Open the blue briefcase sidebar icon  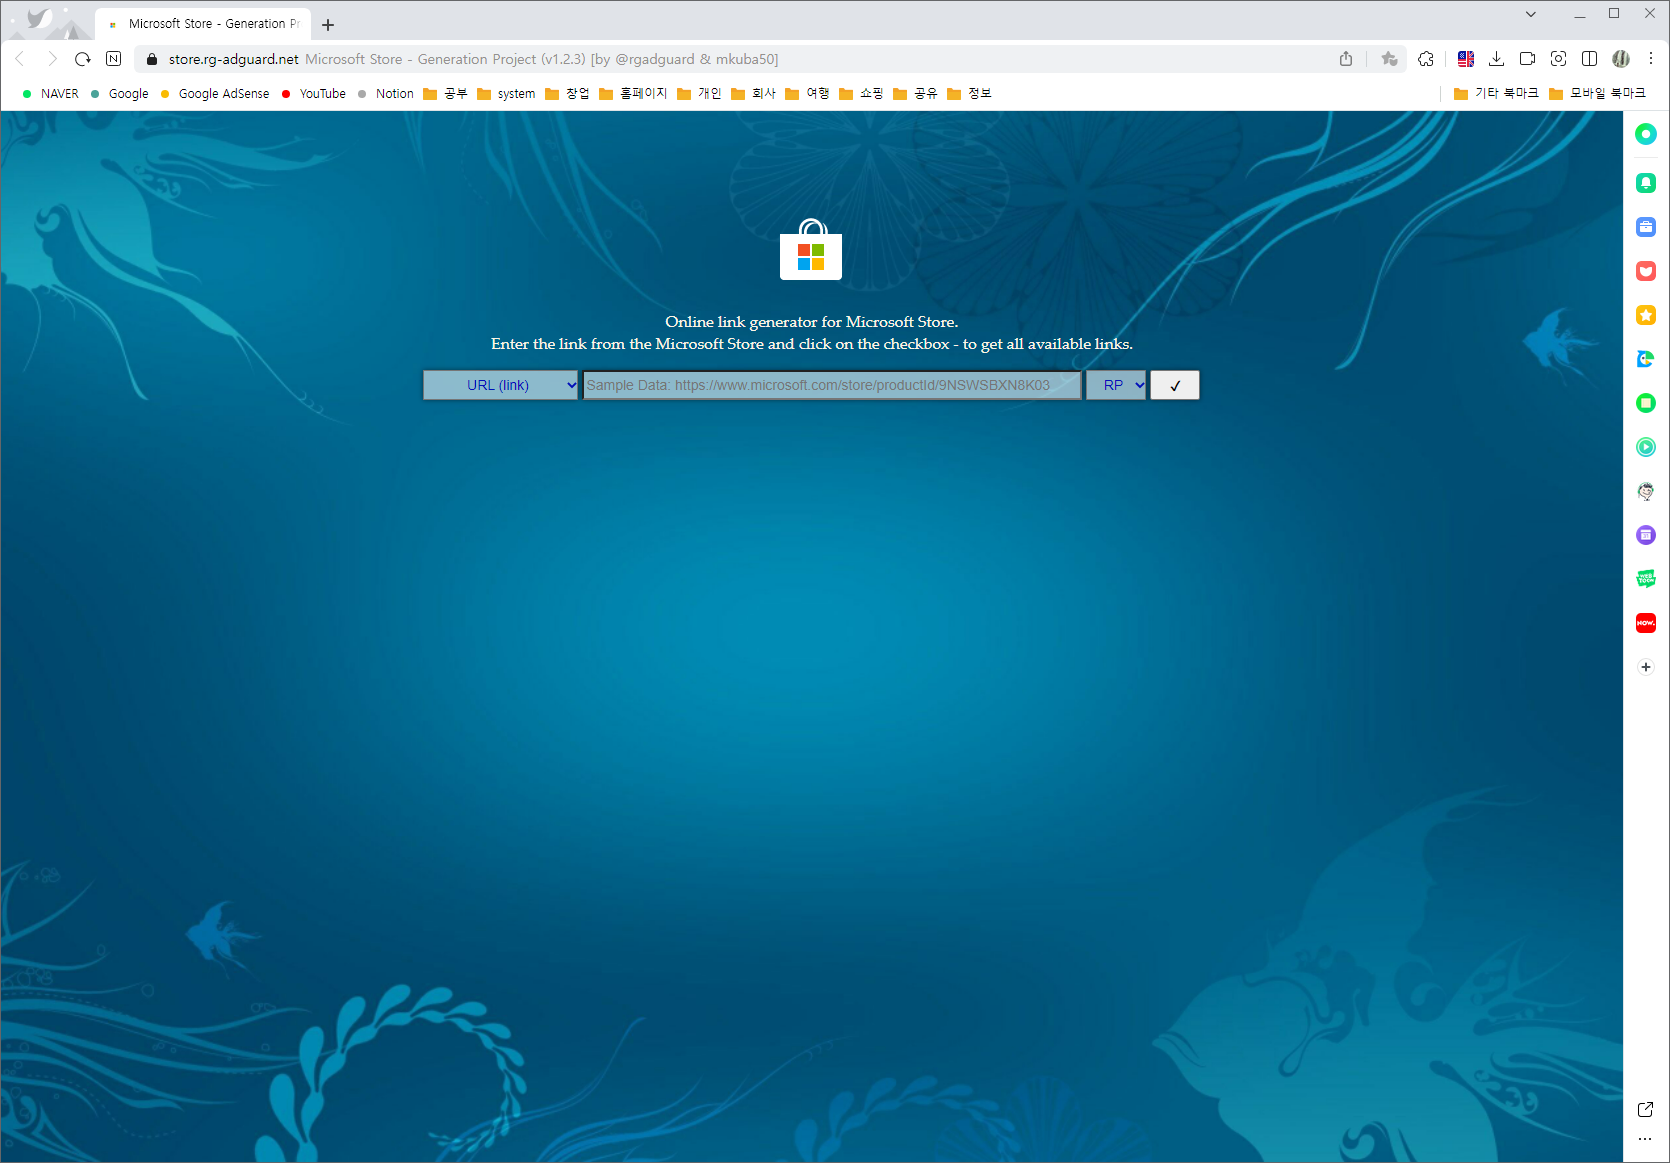[1646, 227]
